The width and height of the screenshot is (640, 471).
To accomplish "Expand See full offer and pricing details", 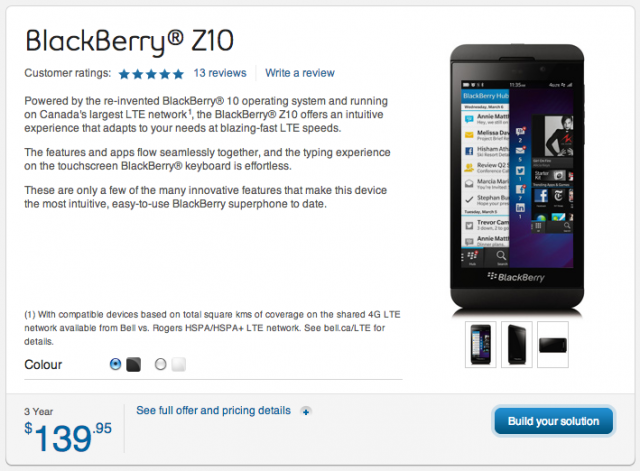I will [x=213, y=410].
